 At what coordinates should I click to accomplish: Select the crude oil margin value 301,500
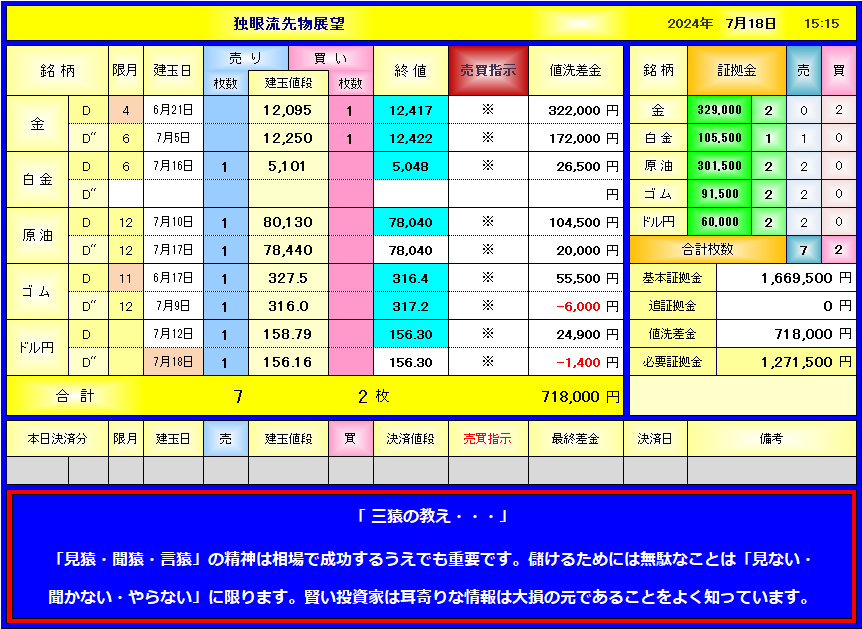pos(719,166)
